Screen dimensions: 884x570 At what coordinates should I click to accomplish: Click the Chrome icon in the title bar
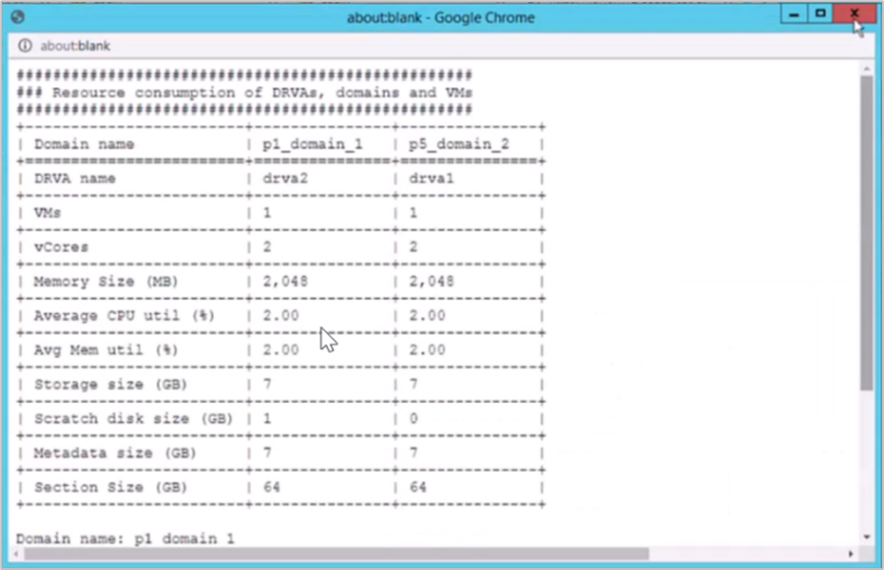click(19, 18)
